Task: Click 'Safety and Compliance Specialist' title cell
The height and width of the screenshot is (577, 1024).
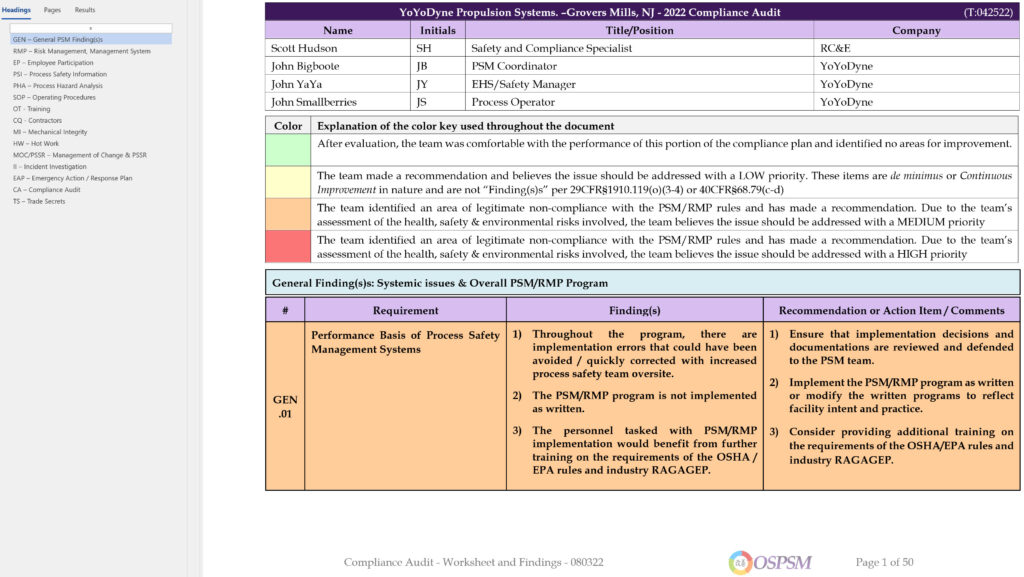Action: pos(639,48)
